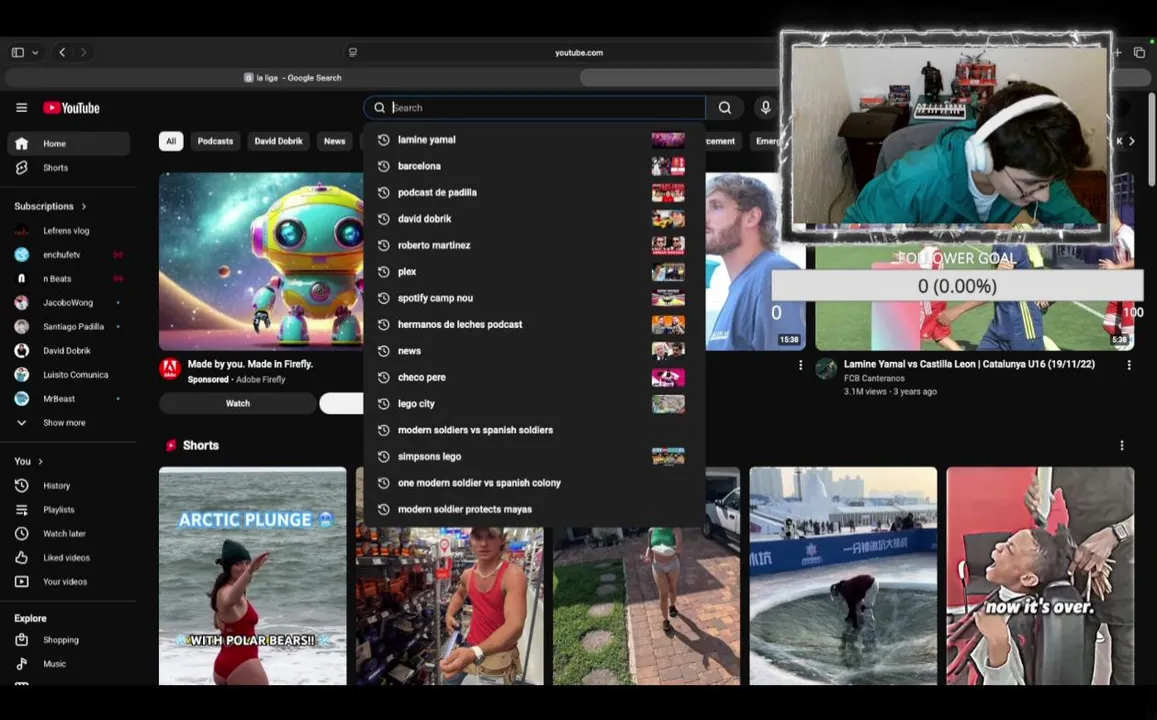The height and width of the screenshot is (720, 1157).
Task: Open Safari page reader icon in address bar
Action: pyautogui.click(x=353, y=52)
